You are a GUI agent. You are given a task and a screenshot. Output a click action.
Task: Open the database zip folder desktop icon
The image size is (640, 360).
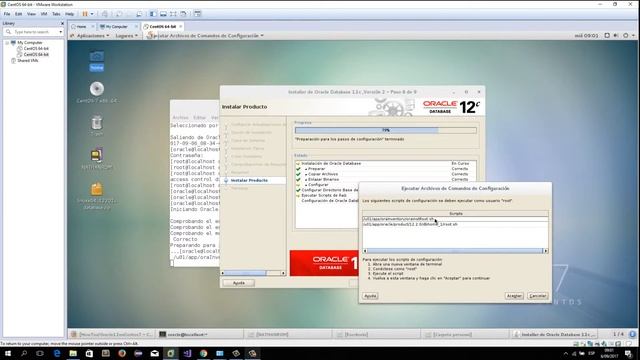97,196
